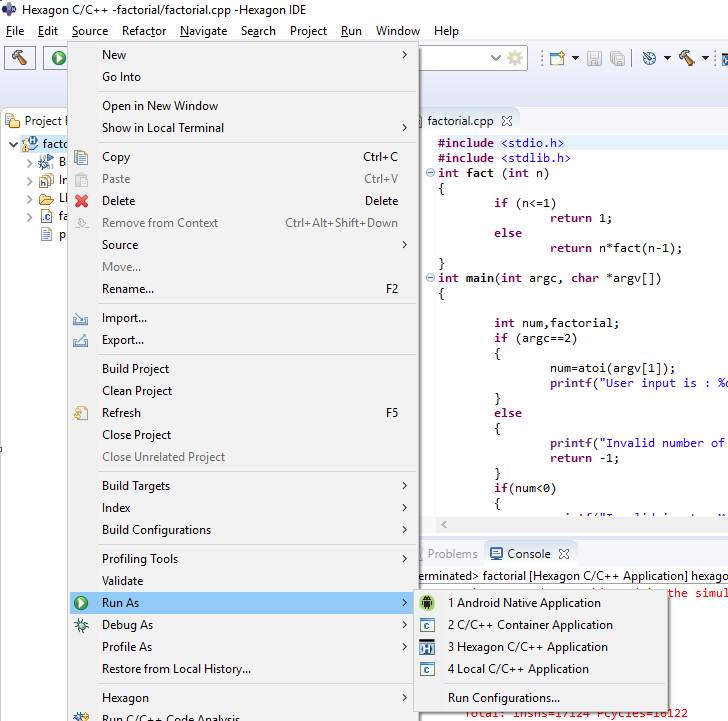The image size is (728, 721).
Task: Click the Android Native Application icon
Action: 427,603
